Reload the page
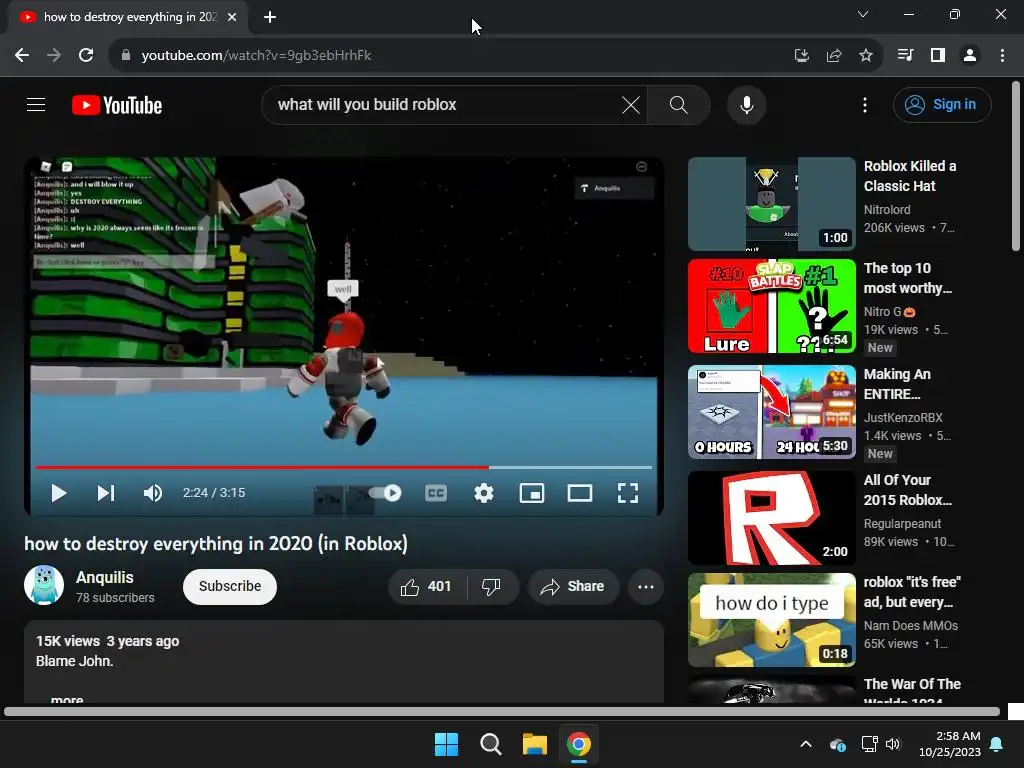The image size is (1024, 768). (x=86, y=56)
